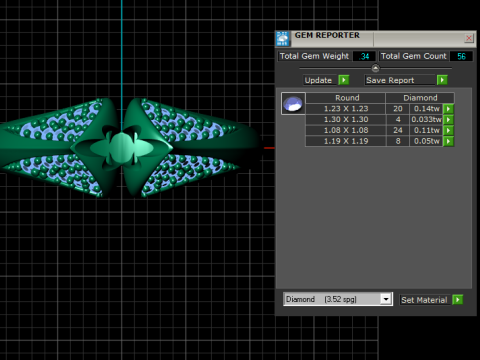Click green arrow on the 1.08 X 1.08 row

(449, 130)
